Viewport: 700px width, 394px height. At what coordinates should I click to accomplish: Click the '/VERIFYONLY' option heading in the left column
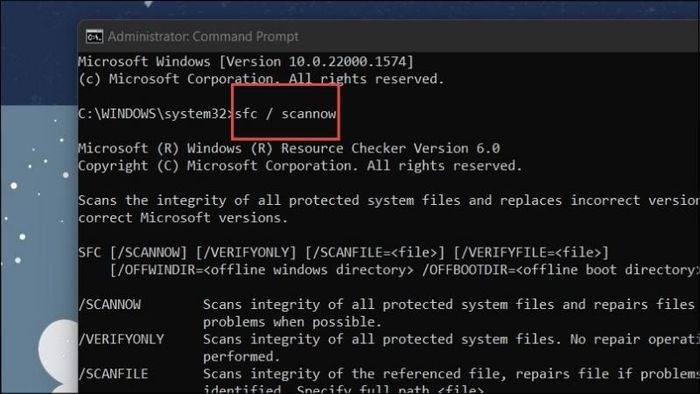coord(121,340)
